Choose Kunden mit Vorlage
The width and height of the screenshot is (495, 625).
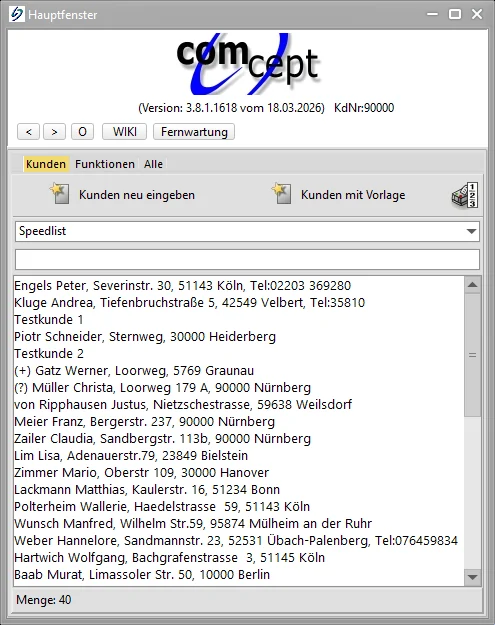tap(353, 195)
